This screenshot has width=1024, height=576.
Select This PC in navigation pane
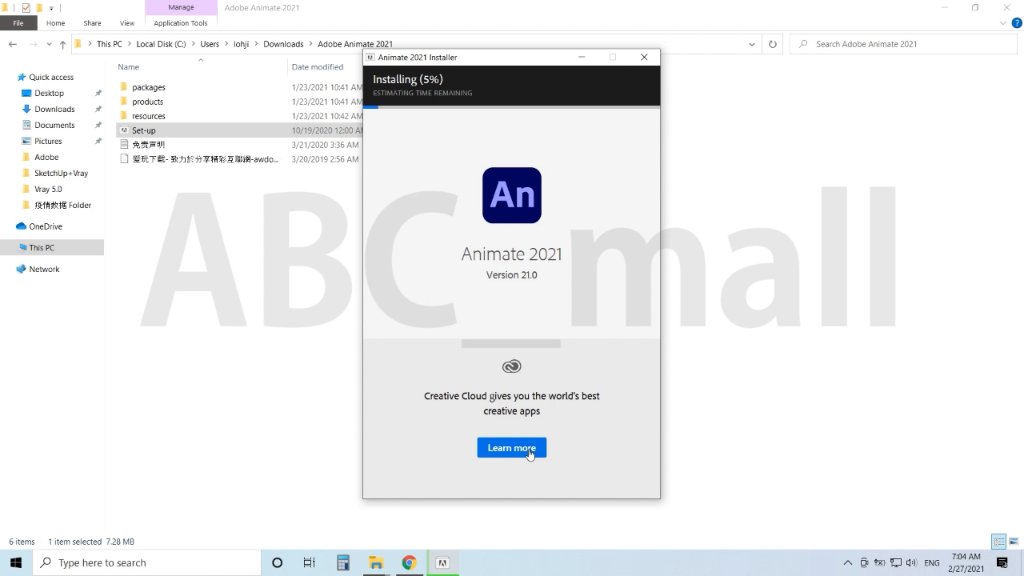[x=41, y=248]
